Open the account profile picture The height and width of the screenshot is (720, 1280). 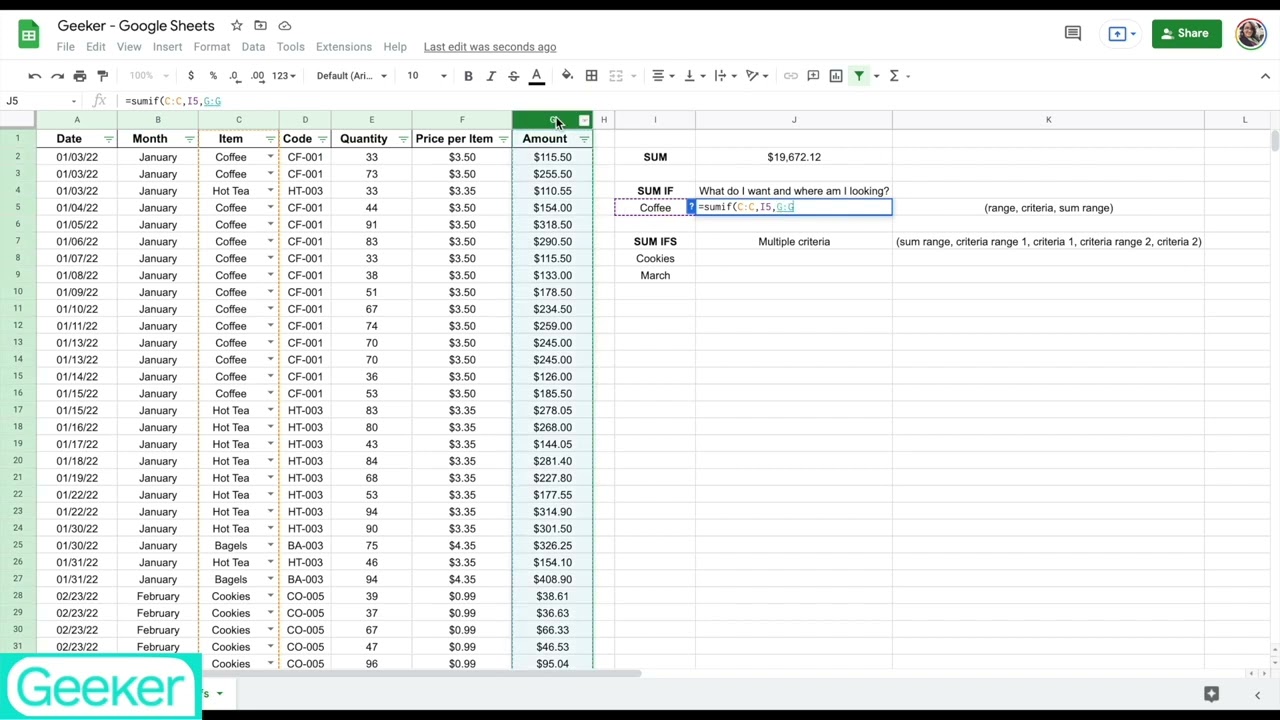point(1251,34)
